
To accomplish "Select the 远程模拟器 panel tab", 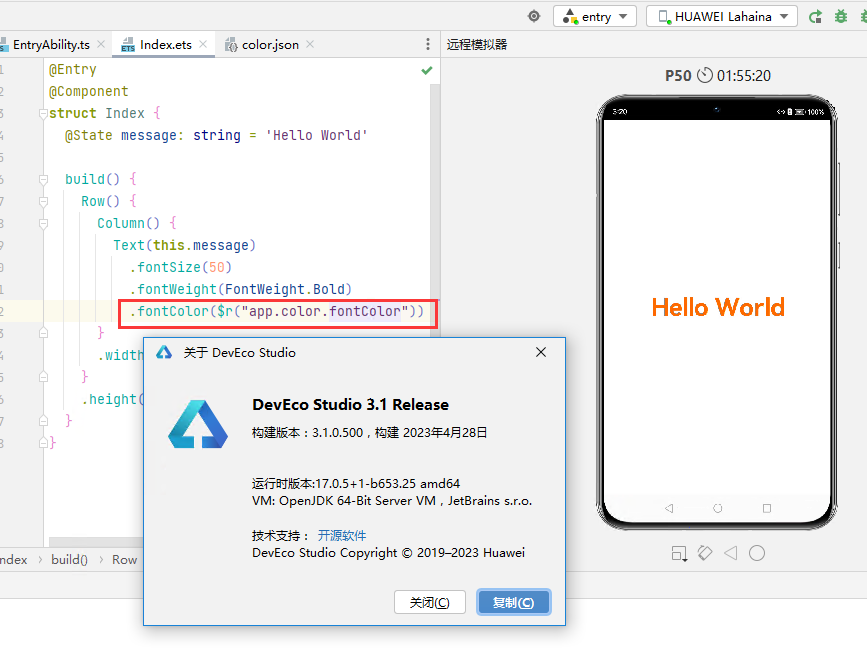I will 477,45.
